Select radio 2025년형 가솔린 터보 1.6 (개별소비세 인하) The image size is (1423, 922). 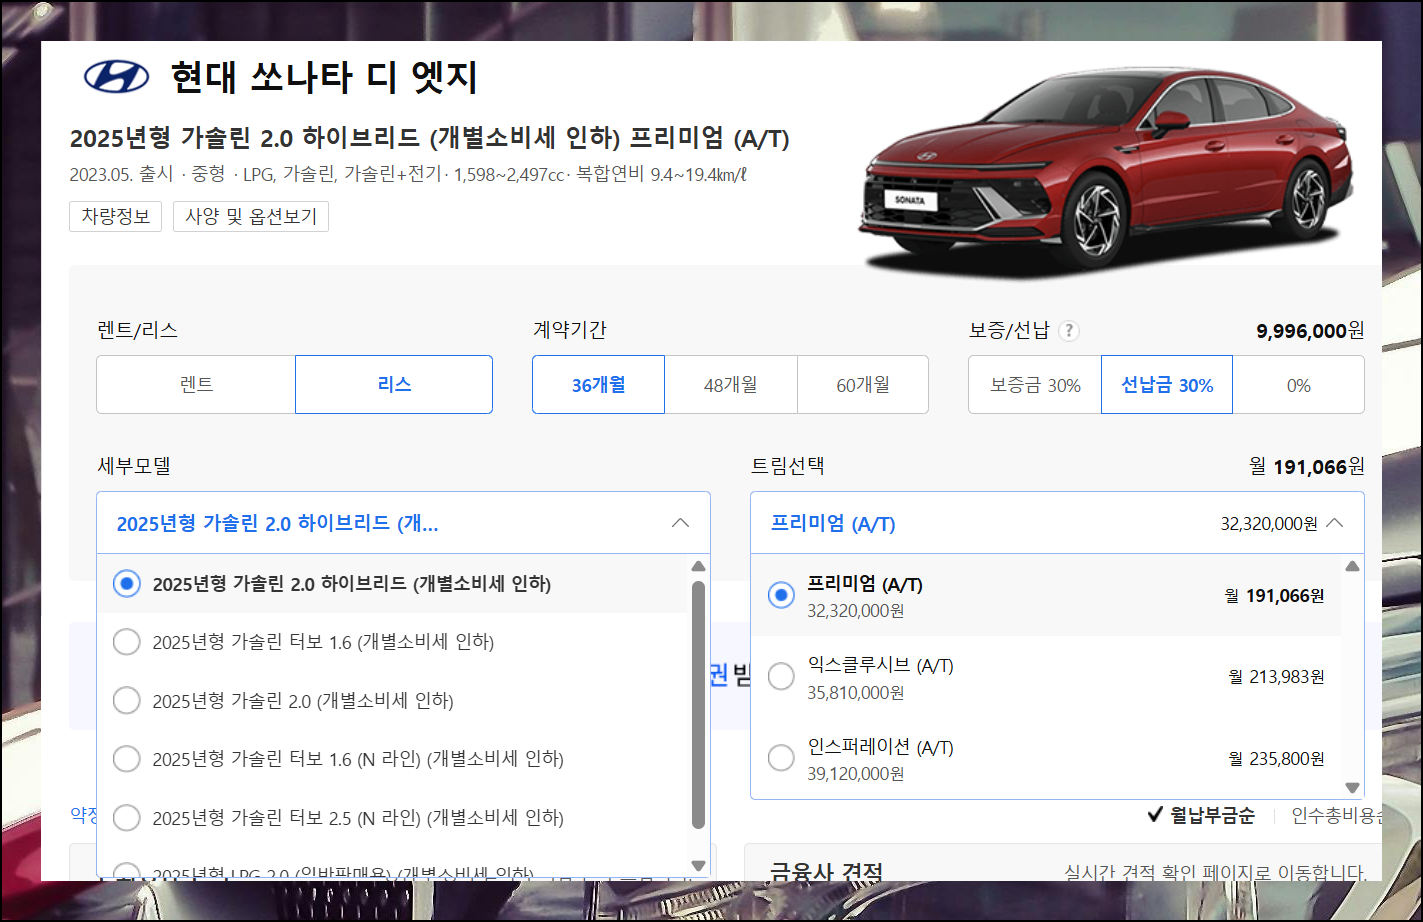(127, 641)
